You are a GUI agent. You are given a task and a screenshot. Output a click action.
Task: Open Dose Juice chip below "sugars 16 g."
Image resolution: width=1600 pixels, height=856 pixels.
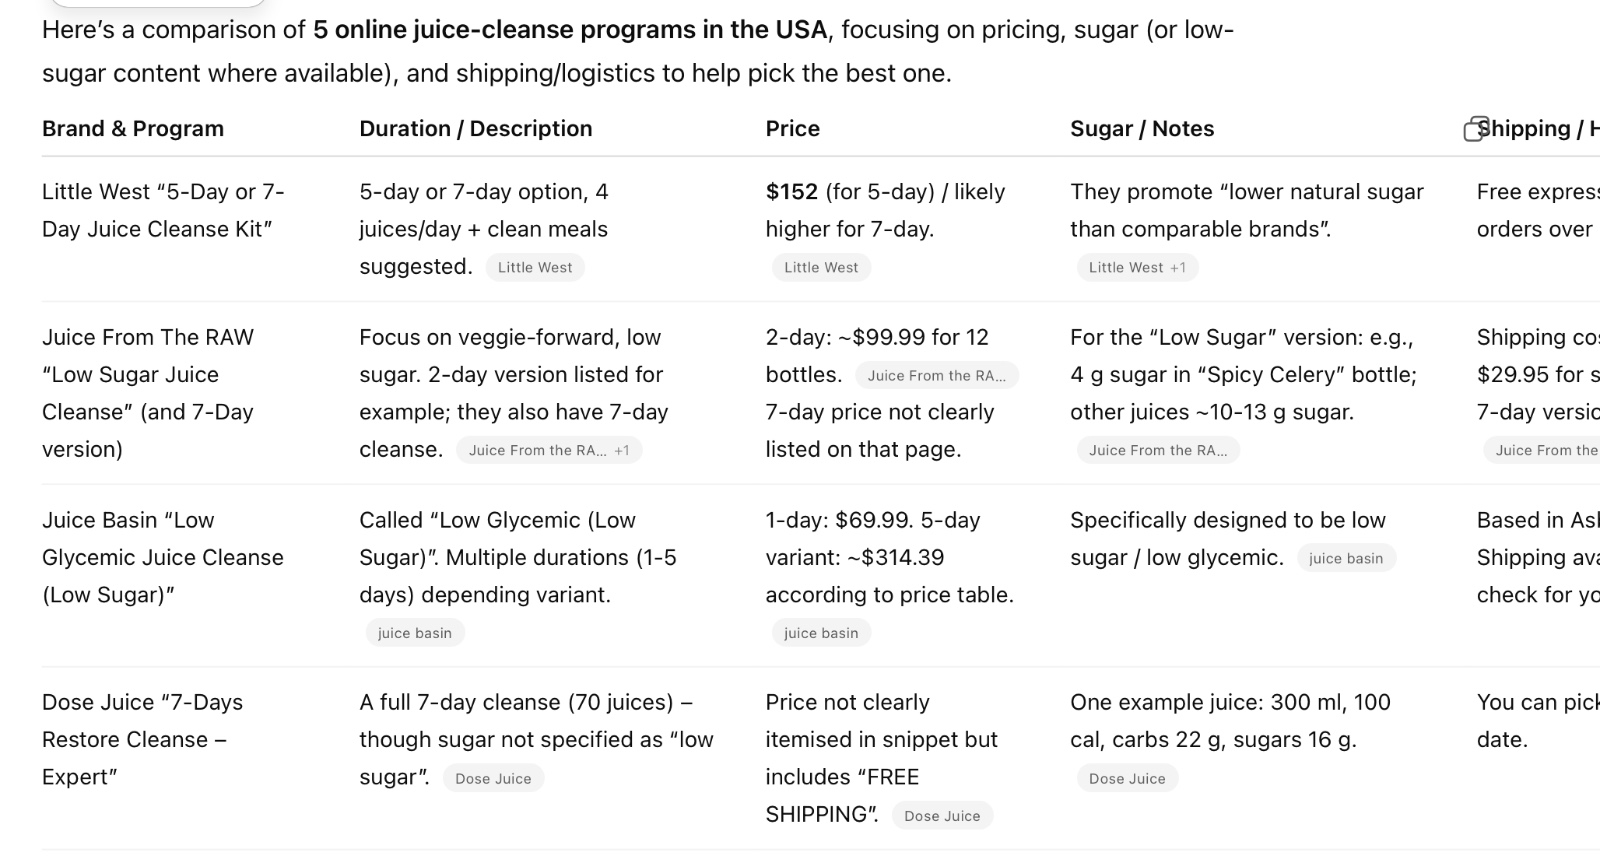[1127, 779]
